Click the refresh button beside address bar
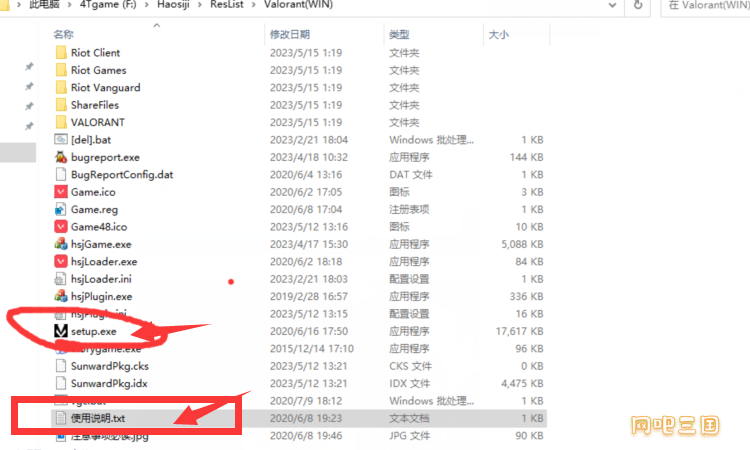Viewport: 750px width, 450px height. 638,5
